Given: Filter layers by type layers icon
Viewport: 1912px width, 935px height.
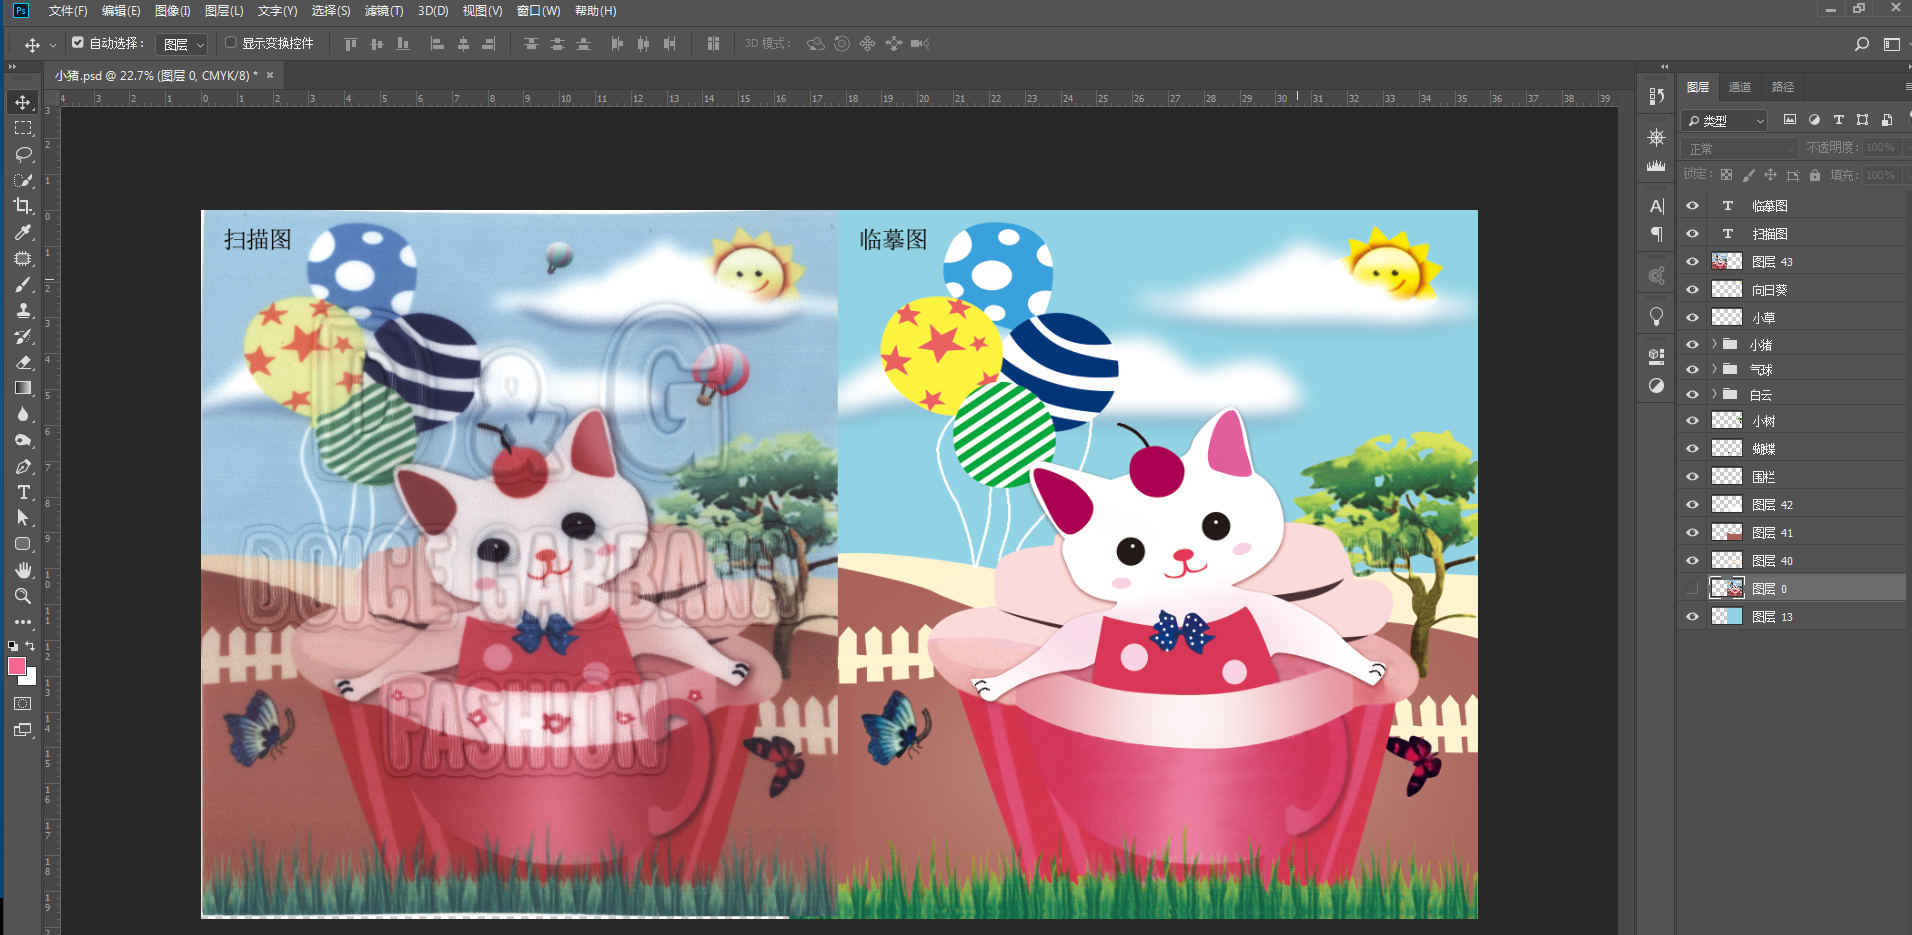Looking at the screenshot, I should 1838,120.
